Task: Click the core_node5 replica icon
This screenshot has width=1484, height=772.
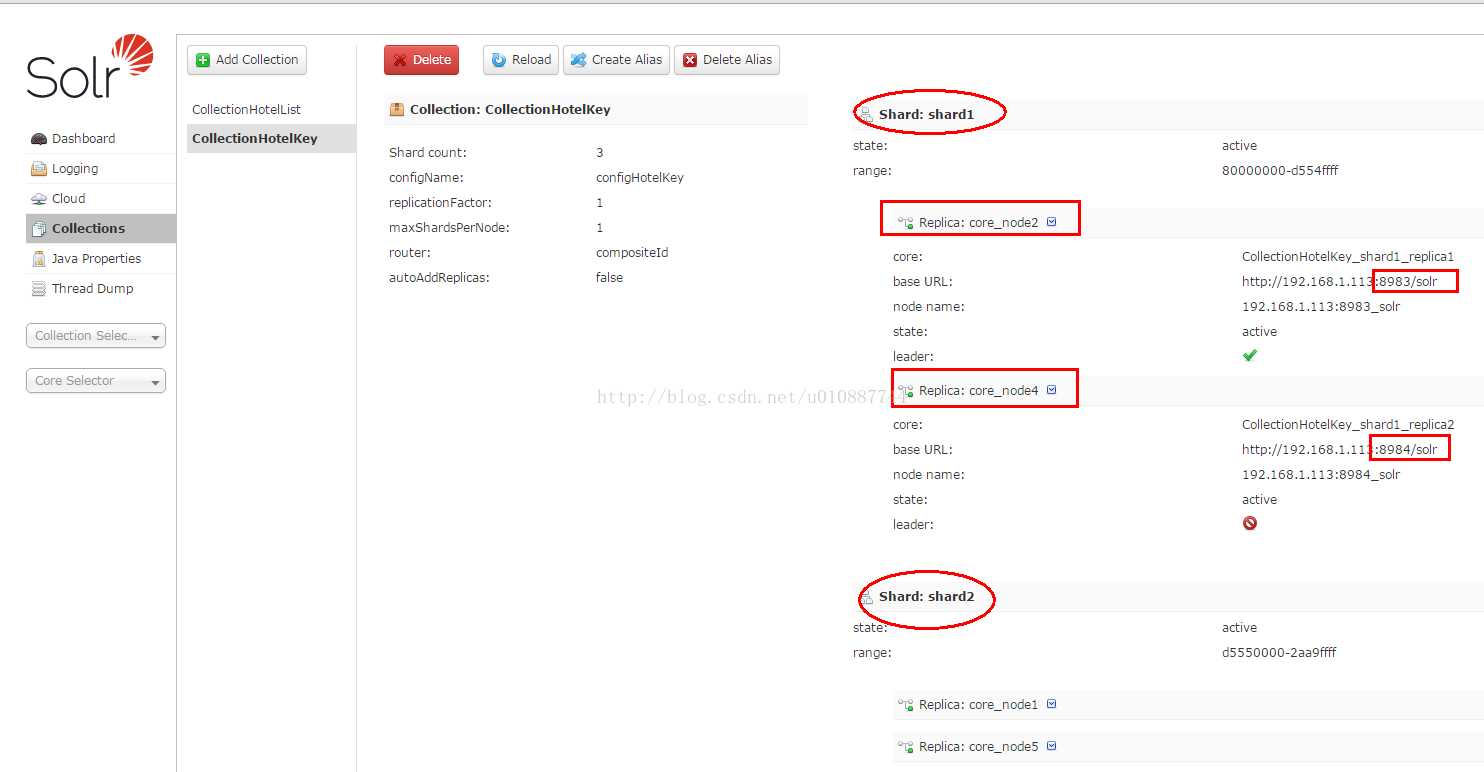Action: [906, 747]
